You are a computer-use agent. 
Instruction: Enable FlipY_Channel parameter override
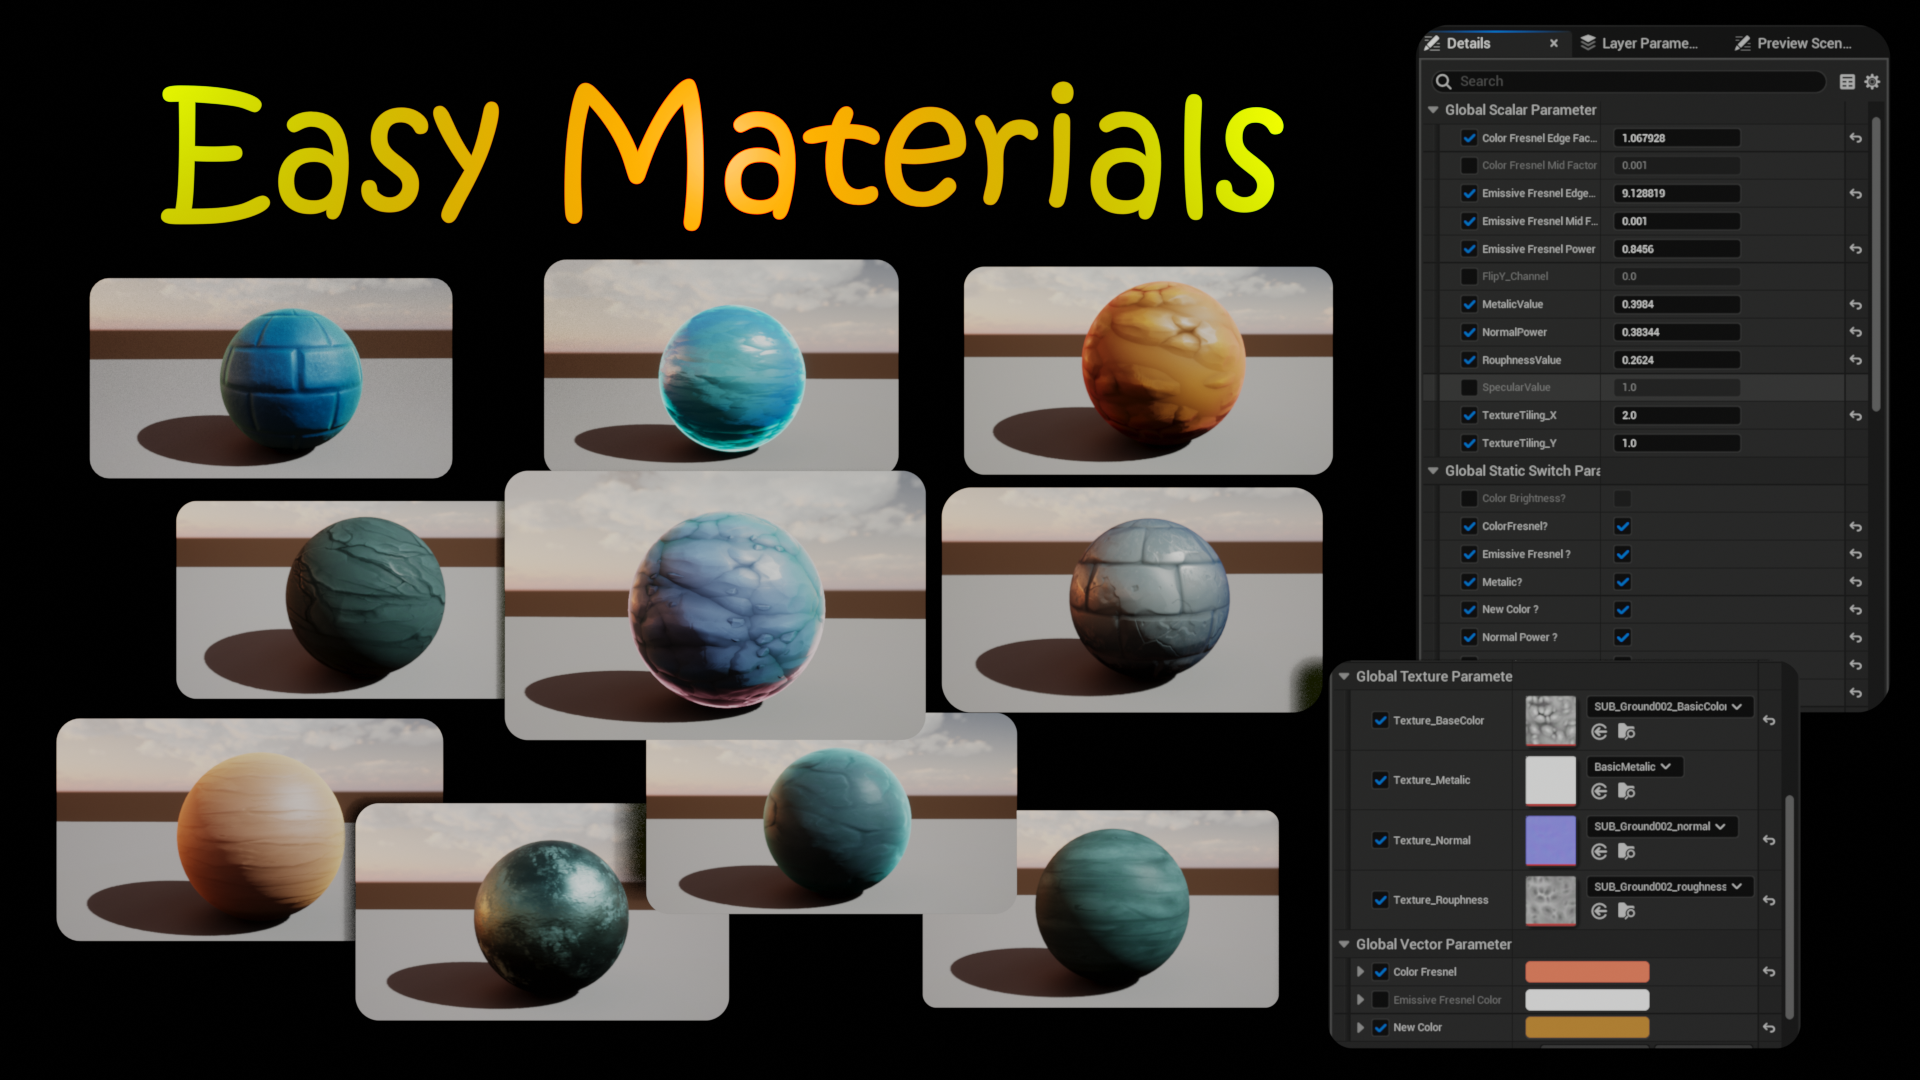pos(1469,277)
